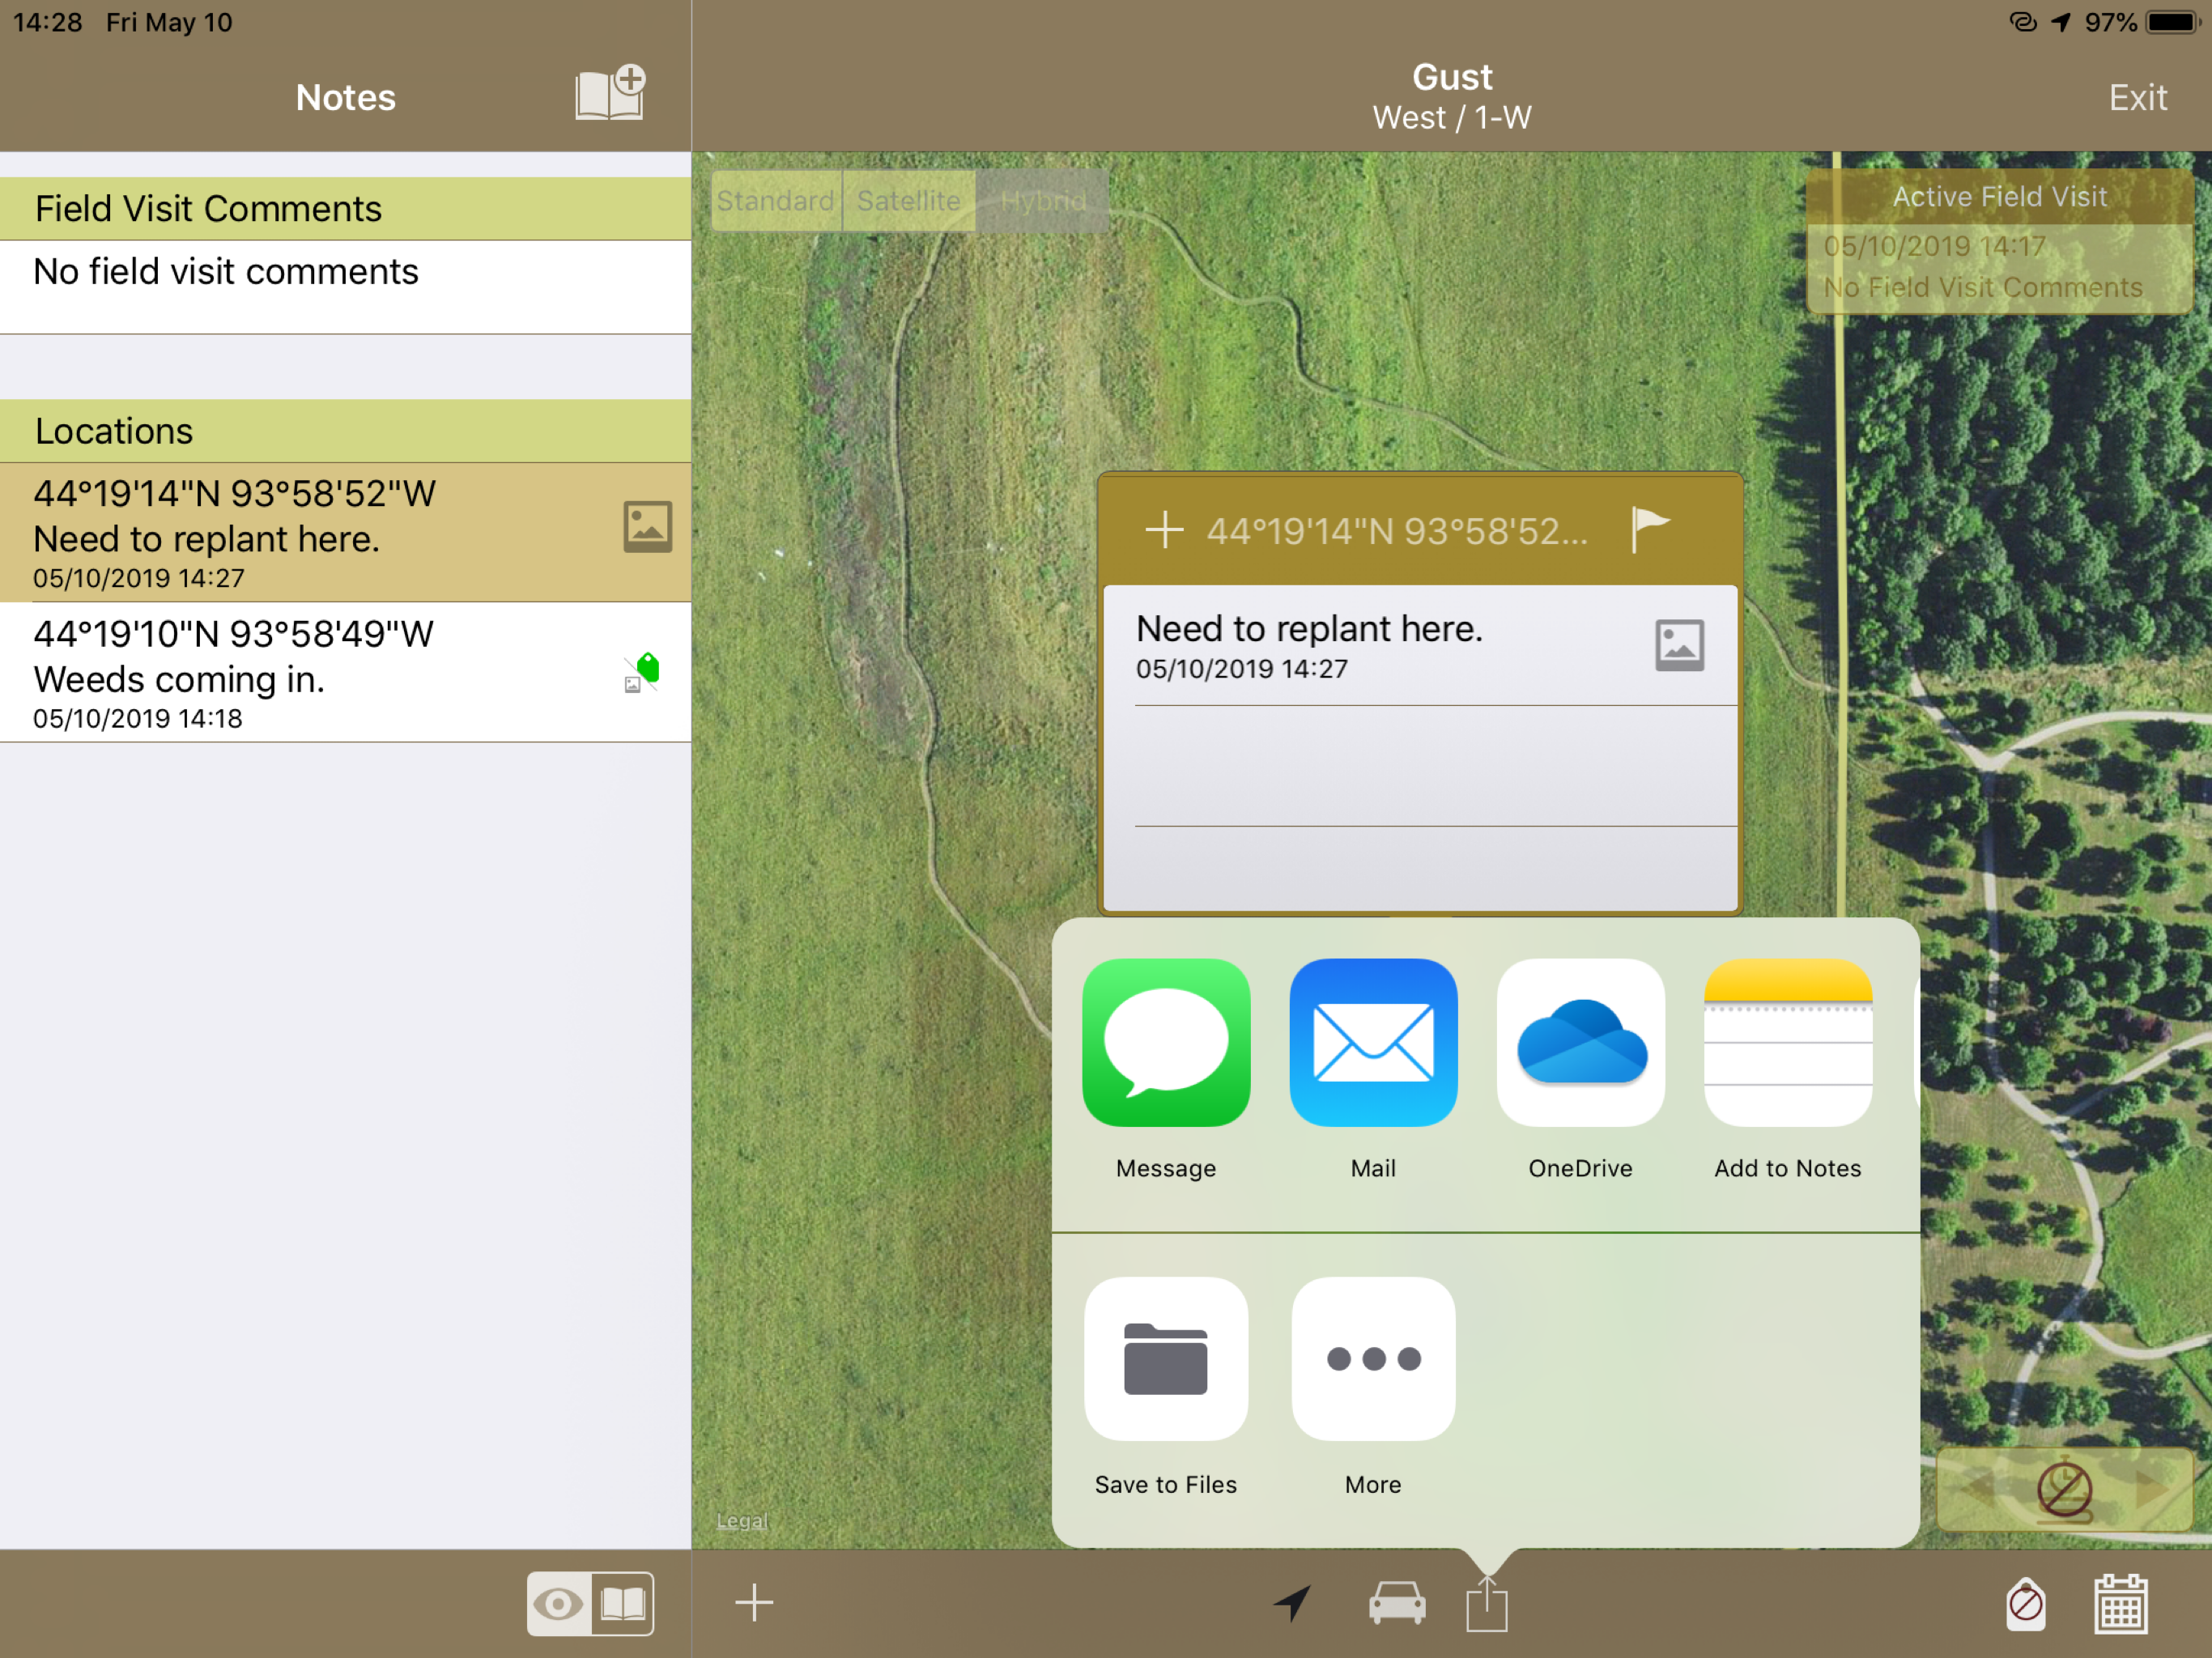Click the plus add icon in bottom toolbar
The width and height of the screenshot is (2212, 1658).
[754, 1602]
